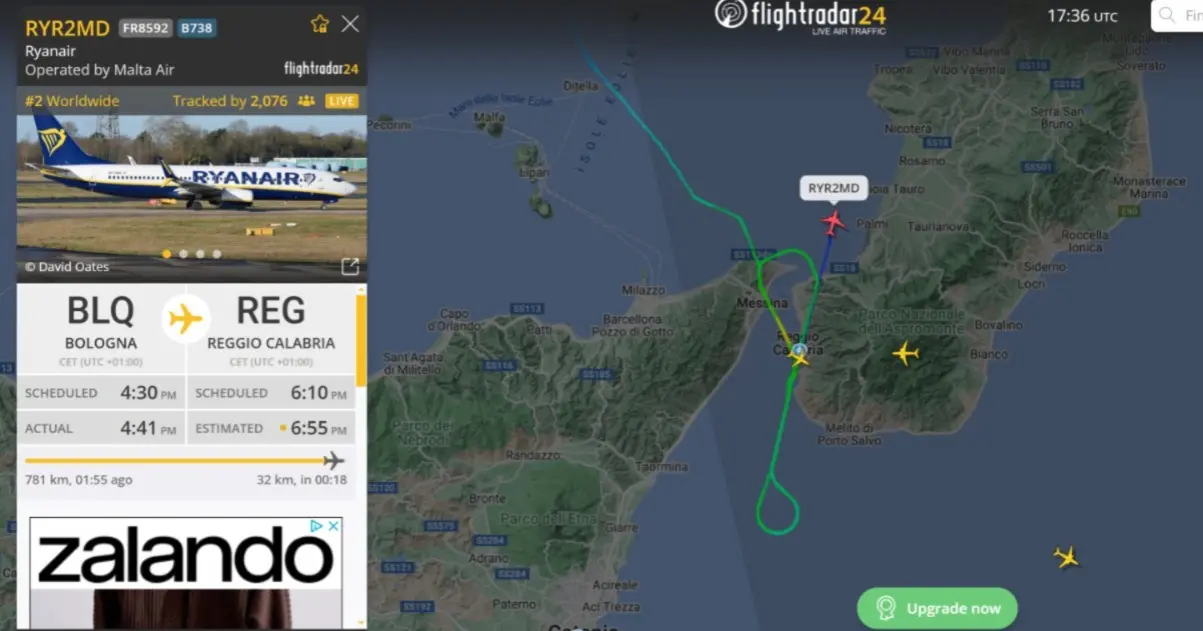Click the yellow plane over Aspromonte park
The image size is (1203, 631).
click(x=905, y=353)
